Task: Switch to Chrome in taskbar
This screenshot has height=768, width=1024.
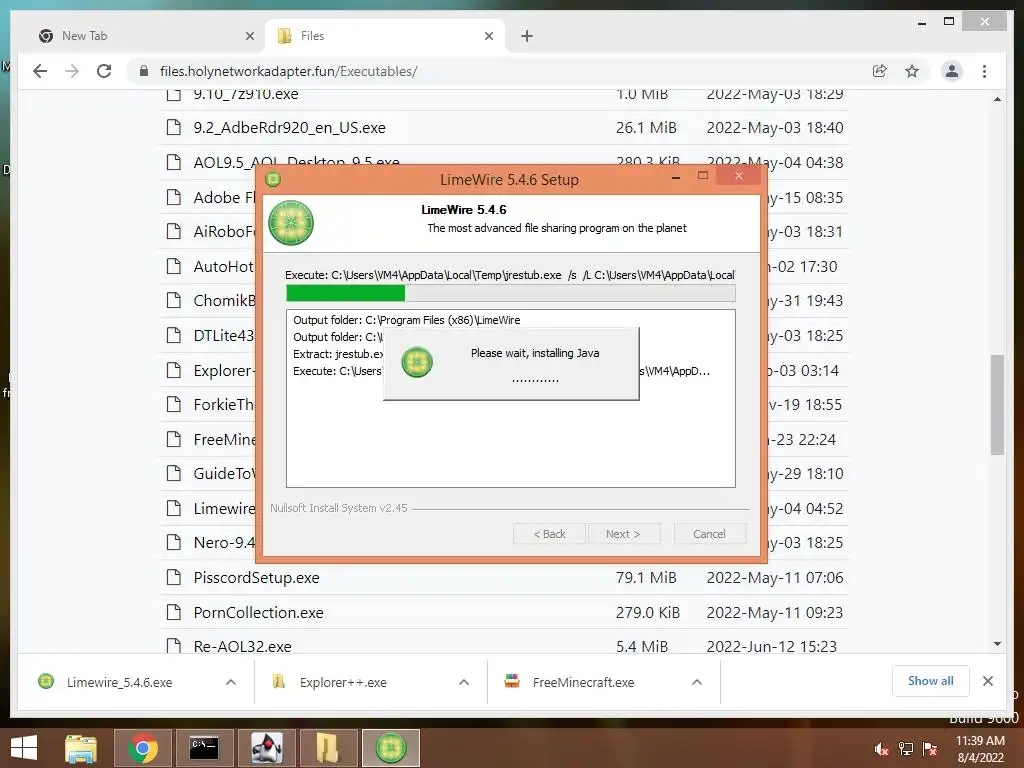Action: pos(142,748)
